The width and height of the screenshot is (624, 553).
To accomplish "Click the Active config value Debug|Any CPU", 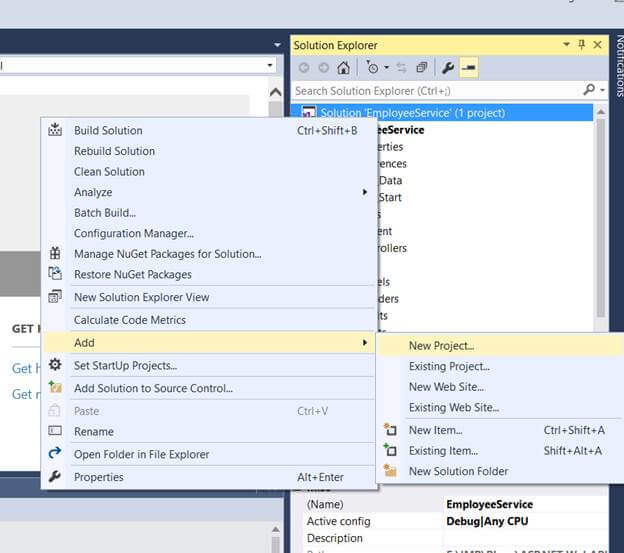I will click(487, 521).
